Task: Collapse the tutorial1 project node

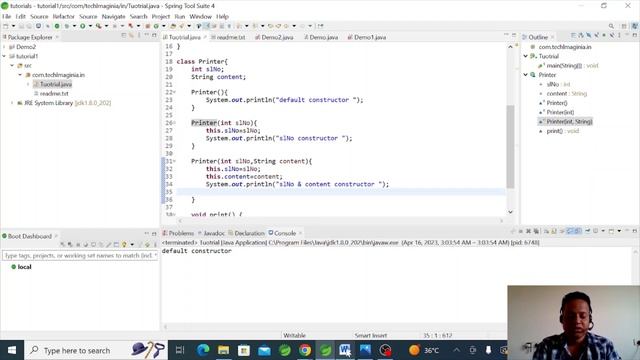Action: 4,56
